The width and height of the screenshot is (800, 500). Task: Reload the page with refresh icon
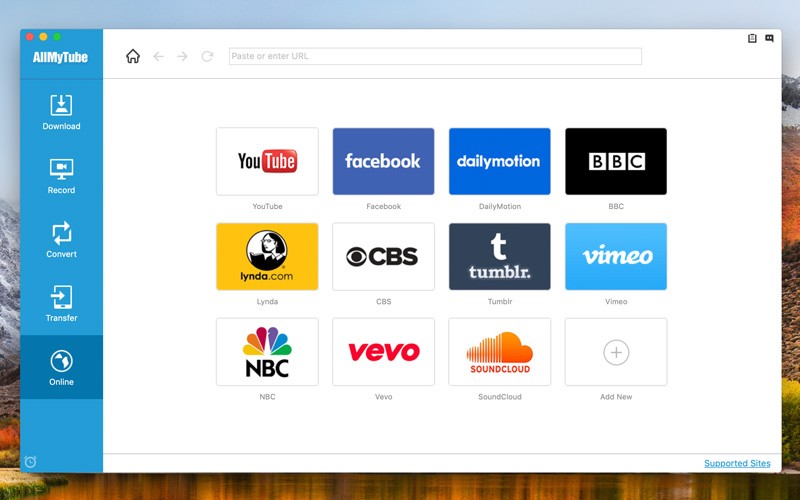pyautogui.click(x=207, y=56)
